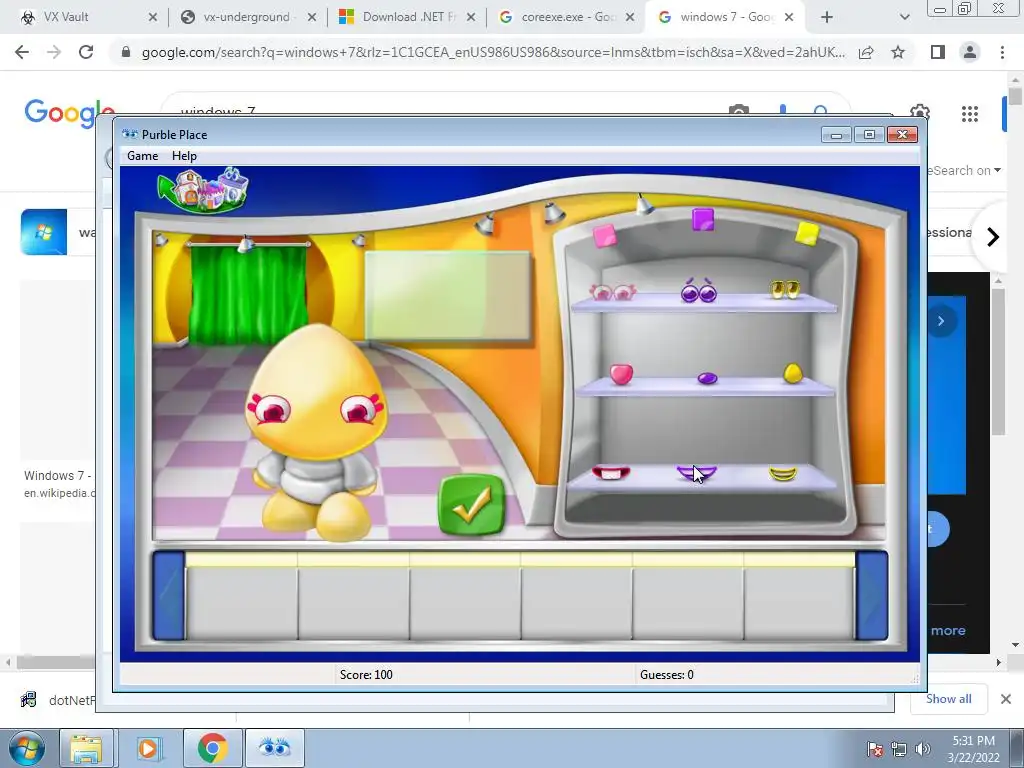
Task: Go back in Chrome
Action: coord(22,52)
